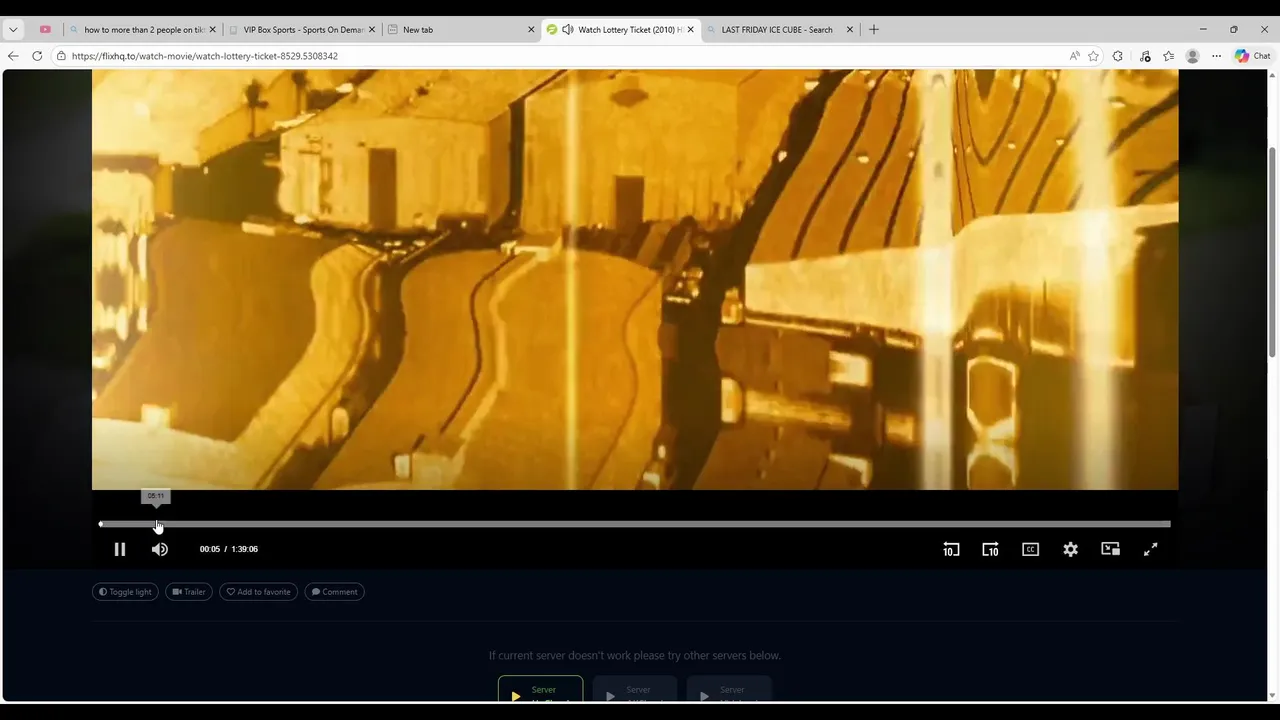The image size is (1280, 720).
Task: Click 'If current server doesn't work' text
Action: click(635, 656)
